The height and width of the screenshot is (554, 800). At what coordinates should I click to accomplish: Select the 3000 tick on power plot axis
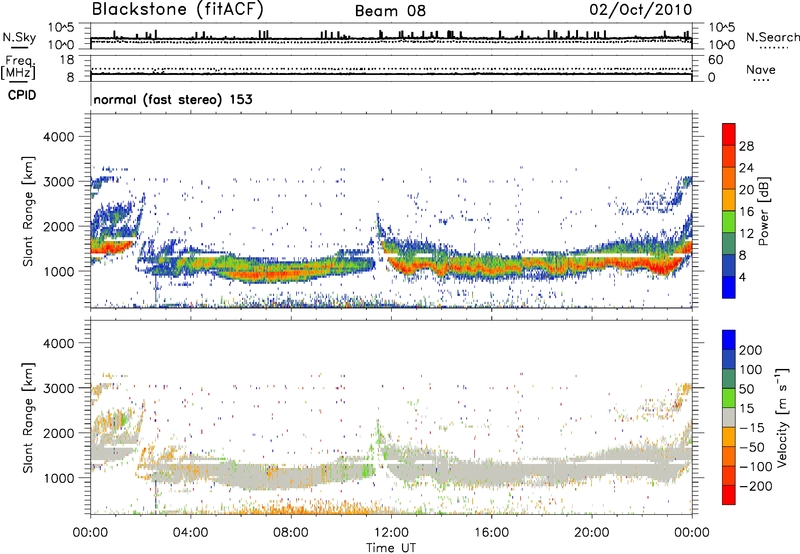click(x=59, y=182)
